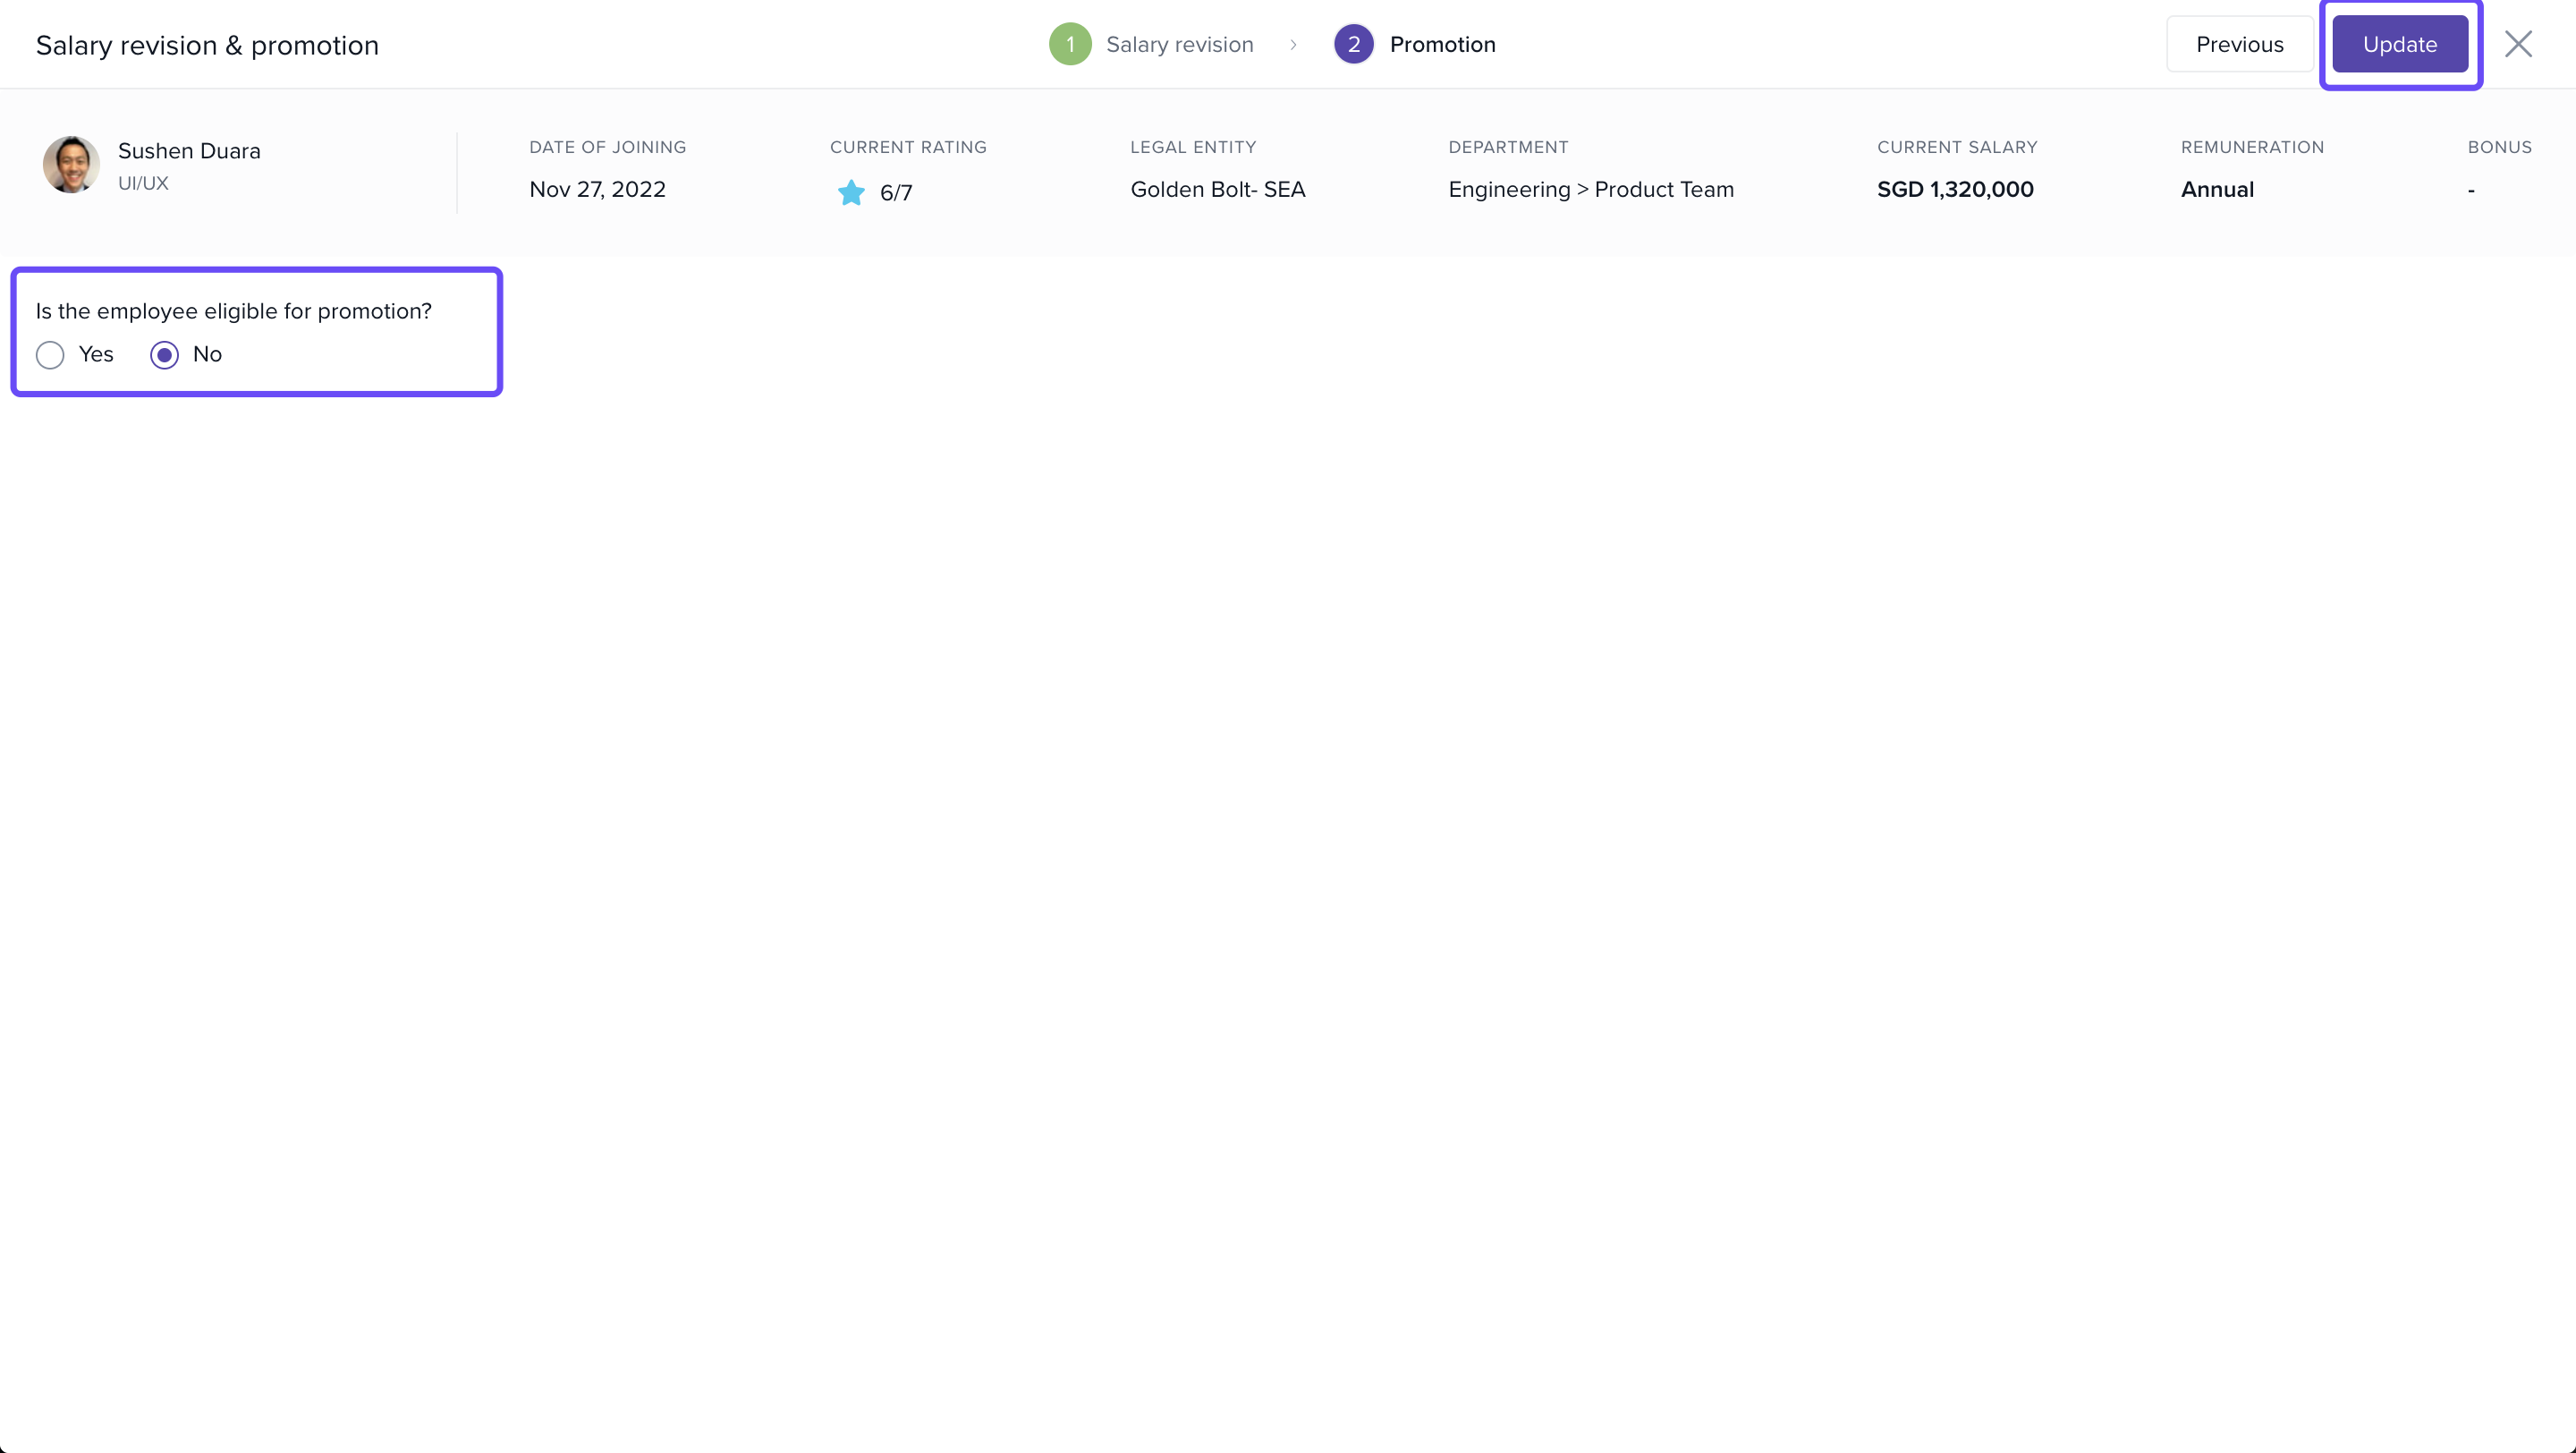Close the salary revision dialog
The width and height of the screenshot is (2576, 1453).
2517,44
